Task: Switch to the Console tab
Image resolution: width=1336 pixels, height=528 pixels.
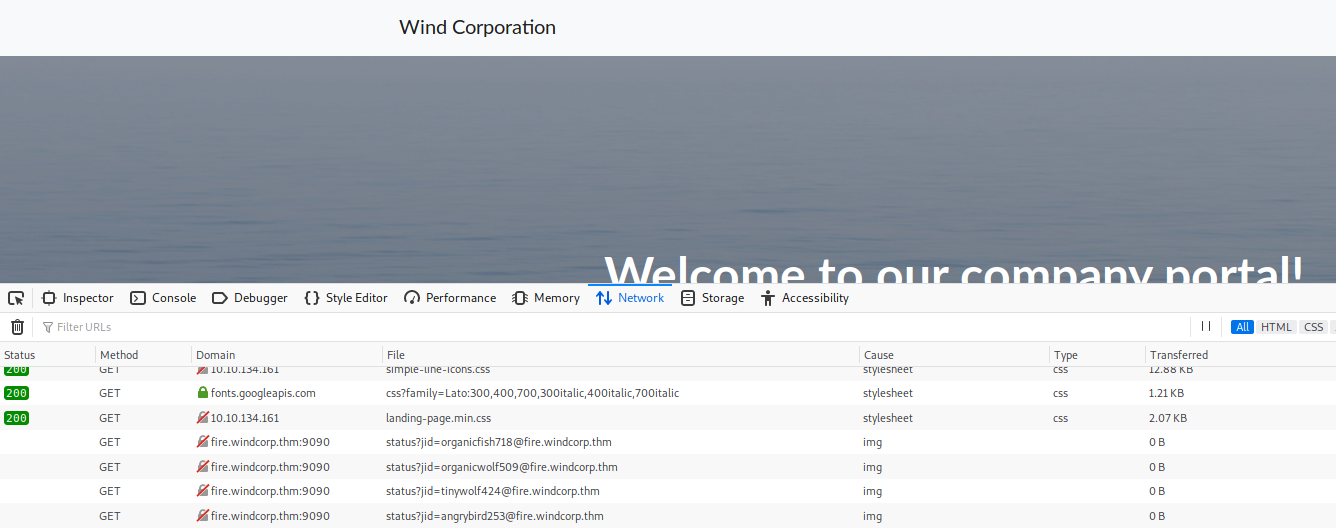Action: click(163, 298)
